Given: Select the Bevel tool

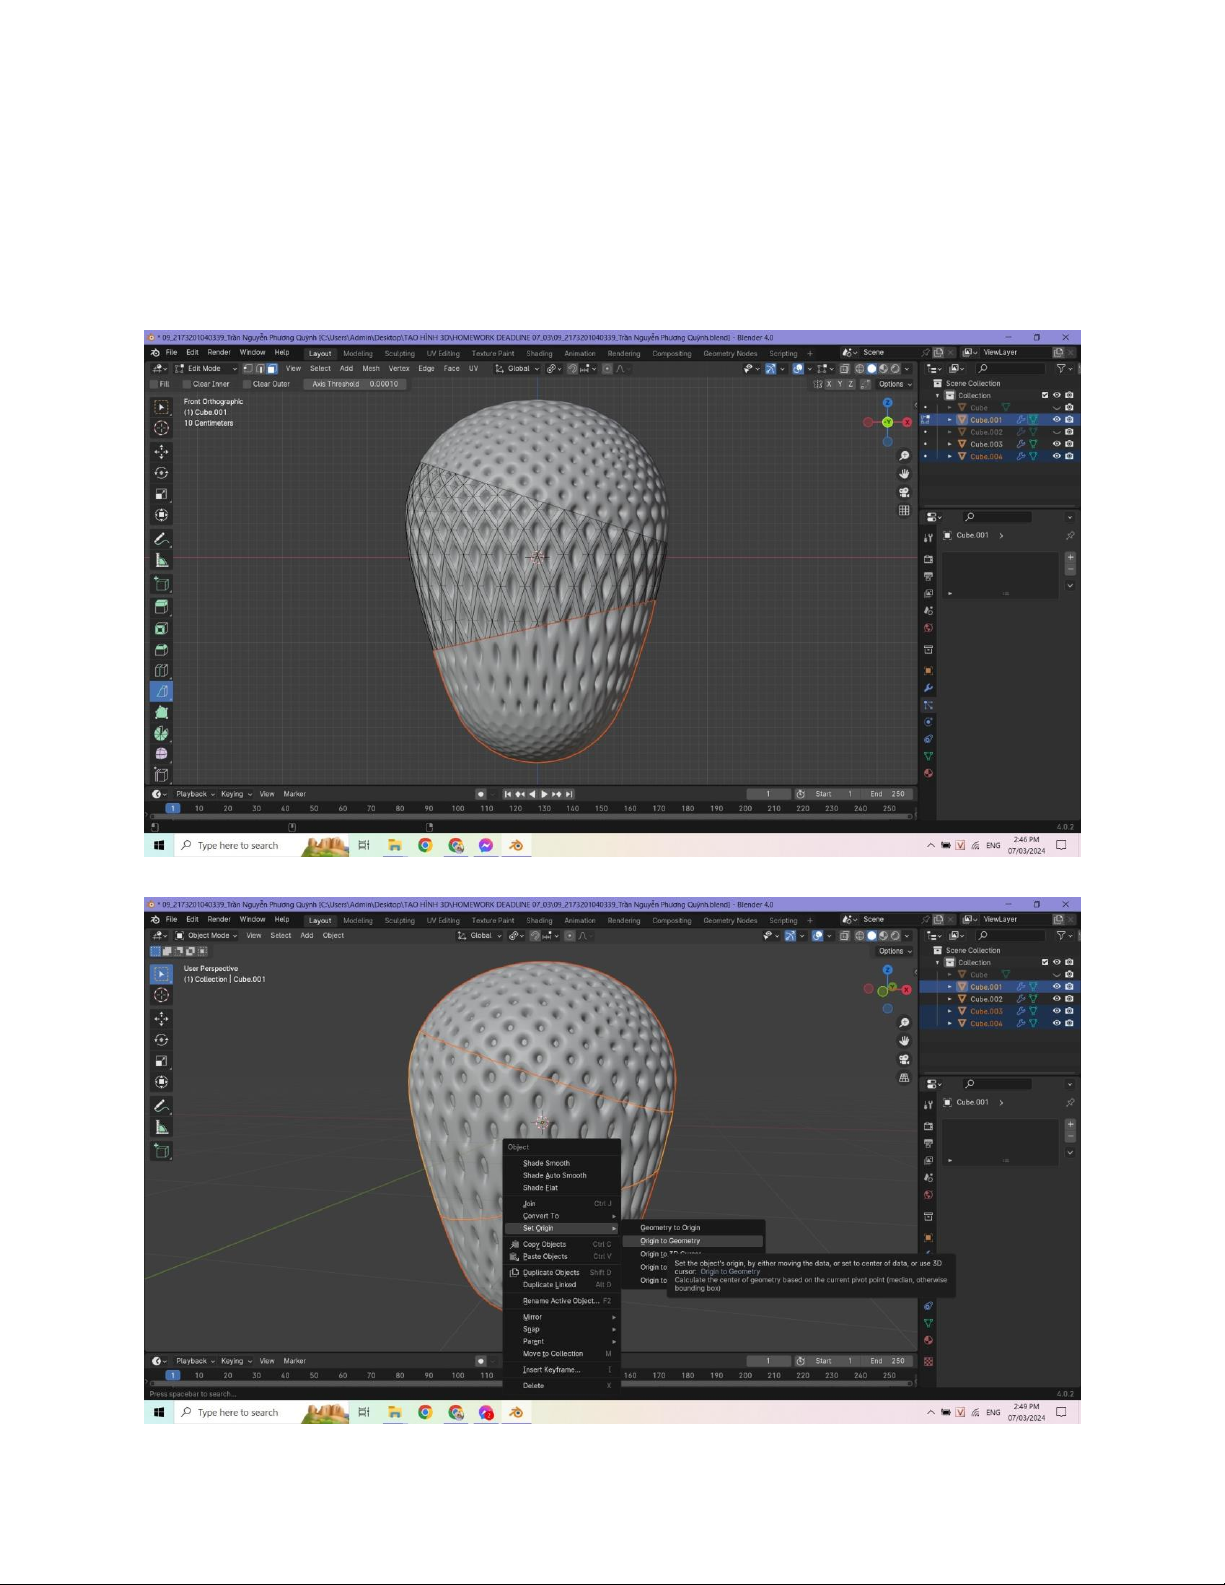Looking at the screenshot, I should pos(161,649).
